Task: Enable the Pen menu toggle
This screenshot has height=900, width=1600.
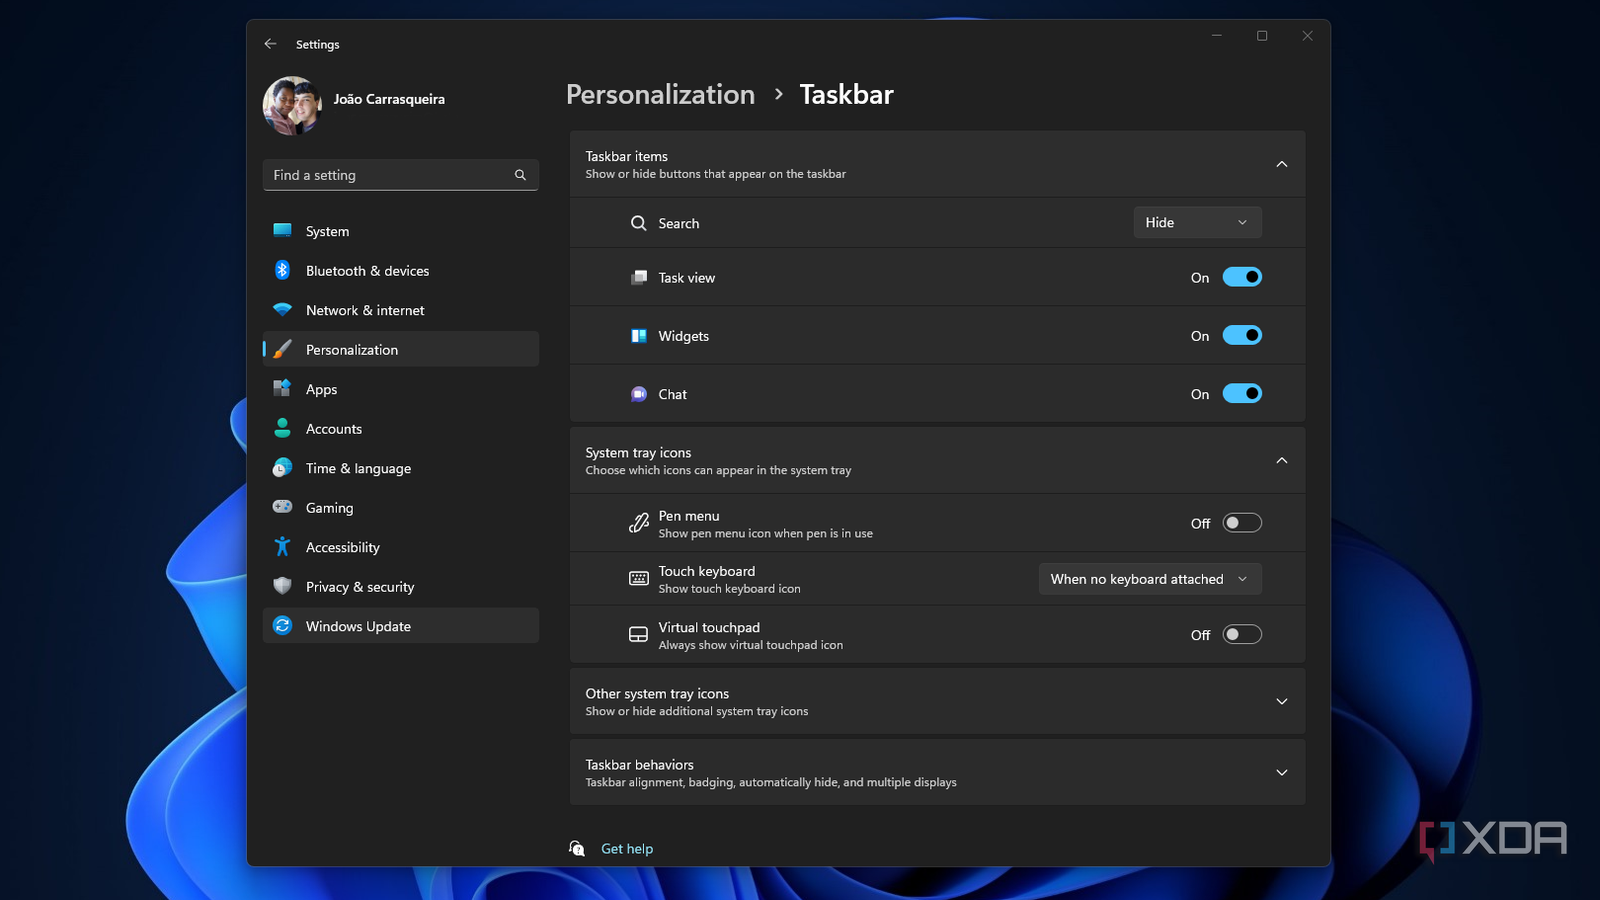Action: click(1242, 522)
